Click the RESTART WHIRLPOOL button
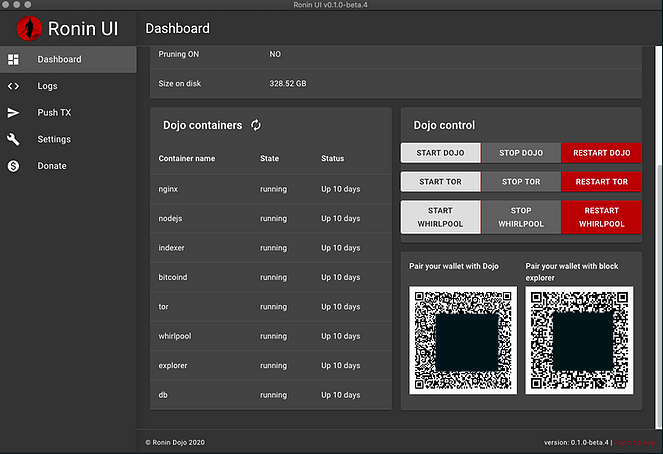The image size is (663, 454). tap(601, 217)
